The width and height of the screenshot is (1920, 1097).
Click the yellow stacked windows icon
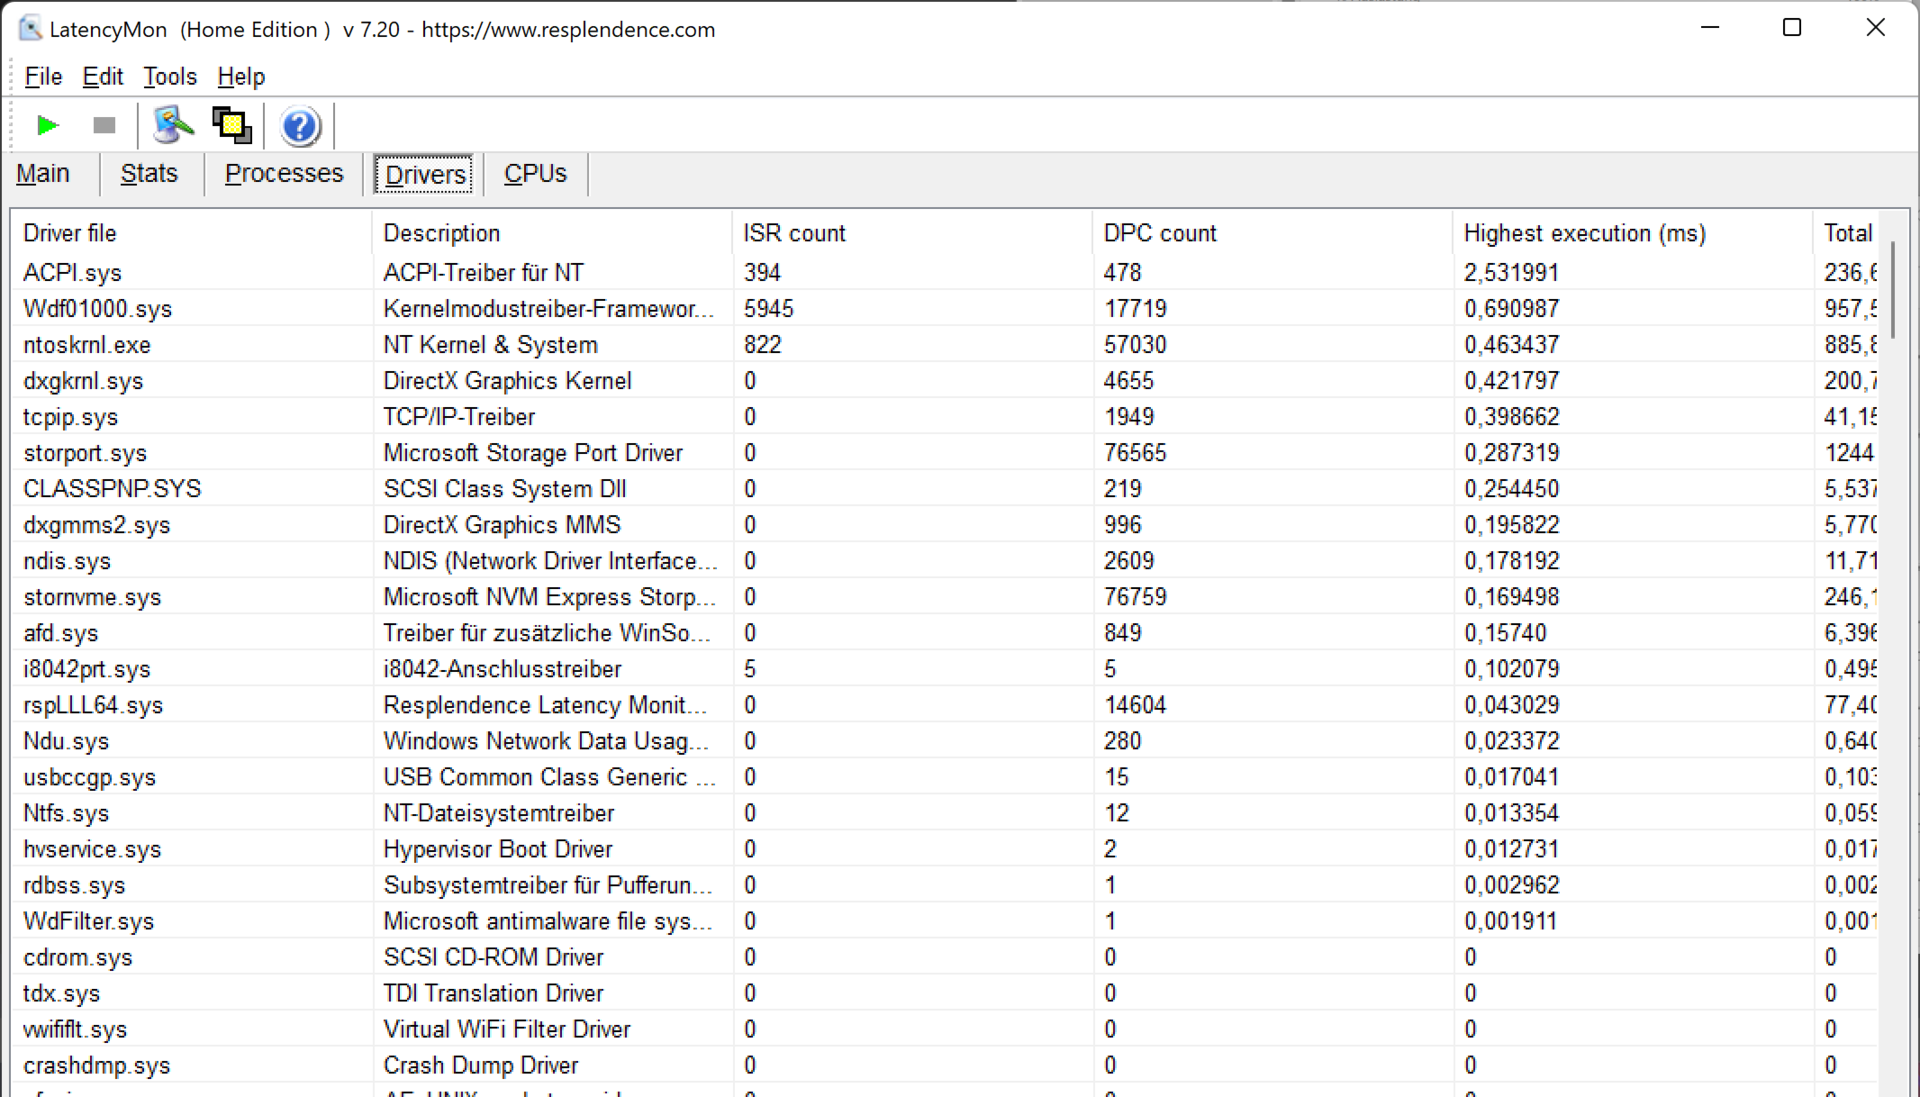pos(232,126)
